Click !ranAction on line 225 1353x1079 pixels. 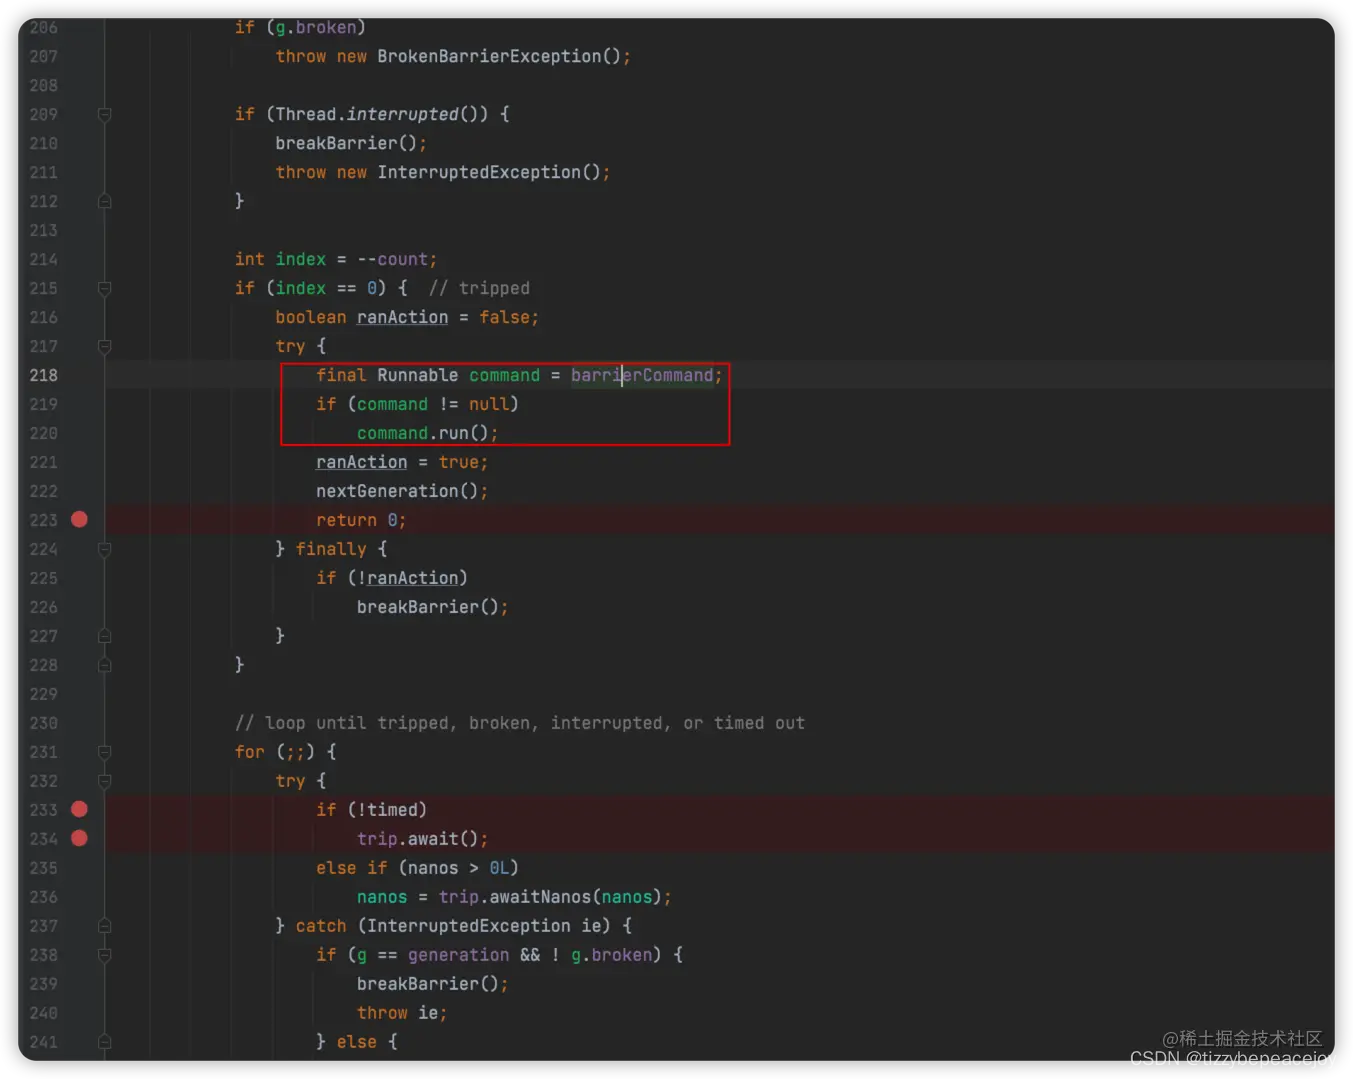tap(407, 578)
